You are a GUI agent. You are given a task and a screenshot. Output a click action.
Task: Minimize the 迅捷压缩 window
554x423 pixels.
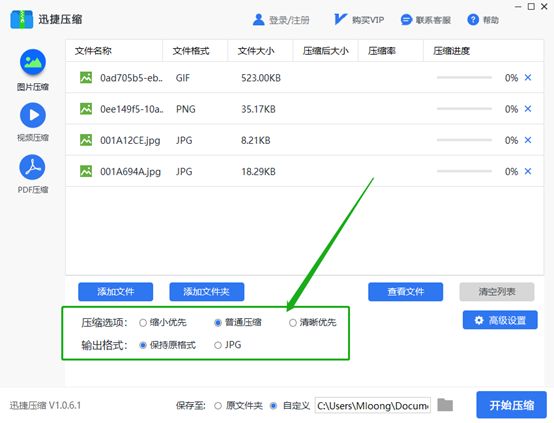[518, 6]
